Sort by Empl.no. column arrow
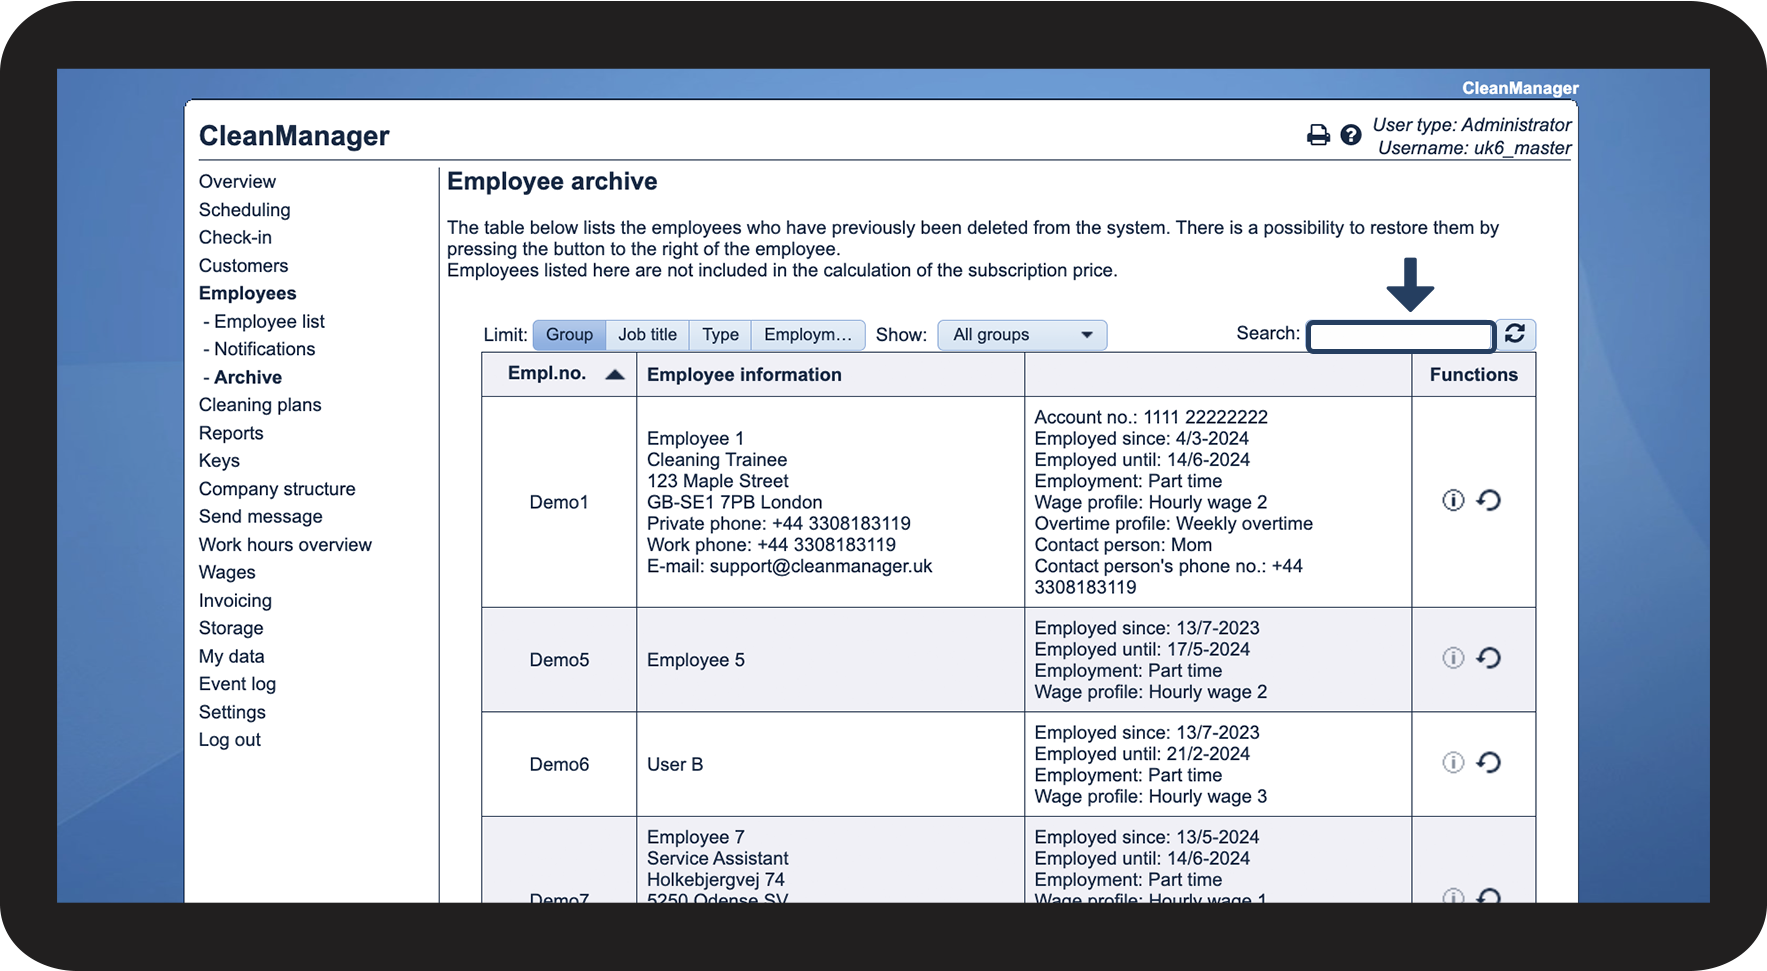 point(615,375)
